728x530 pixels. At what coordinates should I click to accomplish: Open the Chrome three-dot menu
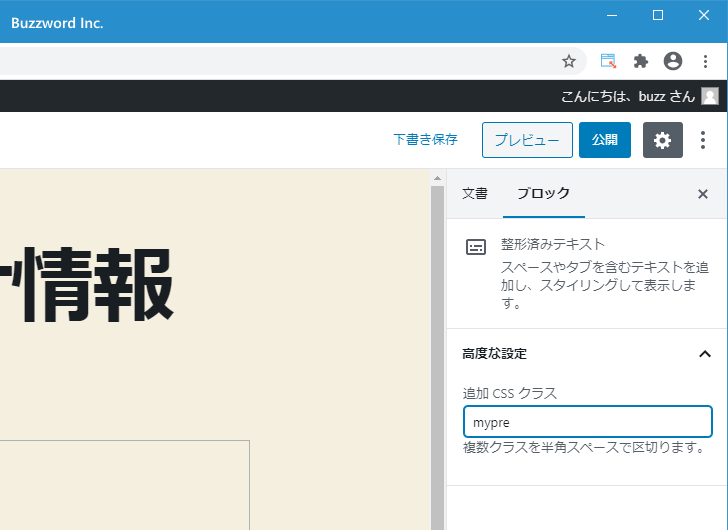[705, 61]
